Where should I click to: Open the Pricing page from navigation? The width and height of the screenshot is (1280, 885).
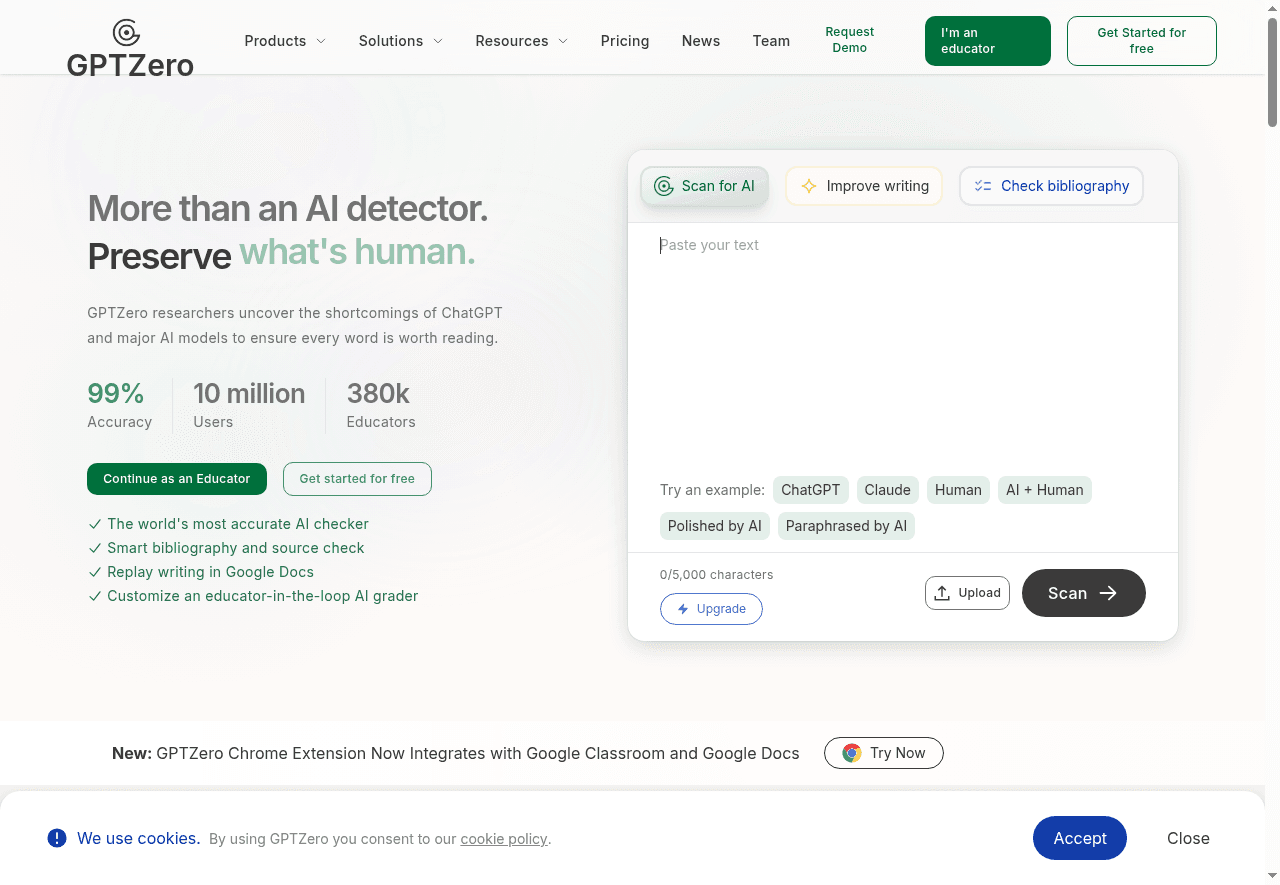625,41
